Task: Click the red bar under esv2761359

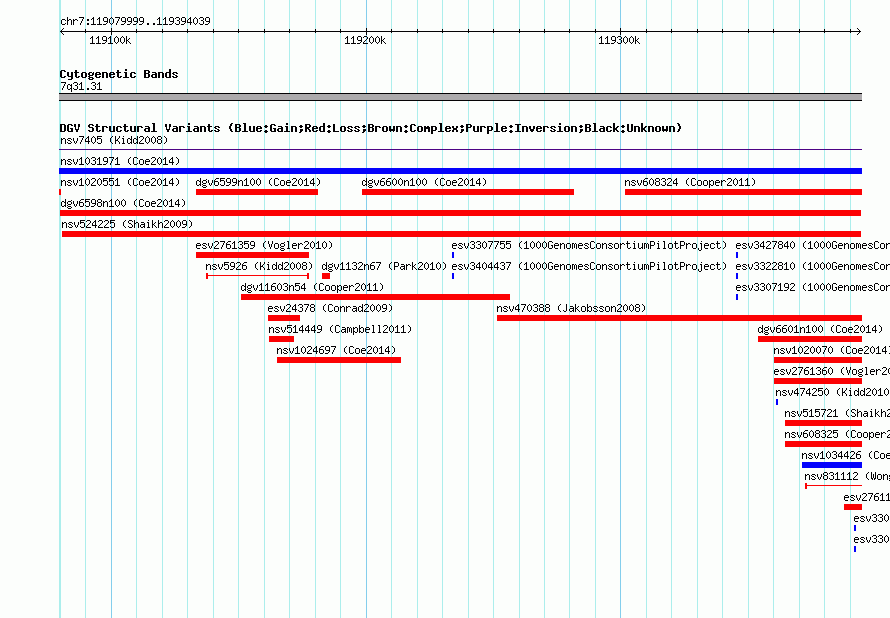Action: [x=252, y=255]
